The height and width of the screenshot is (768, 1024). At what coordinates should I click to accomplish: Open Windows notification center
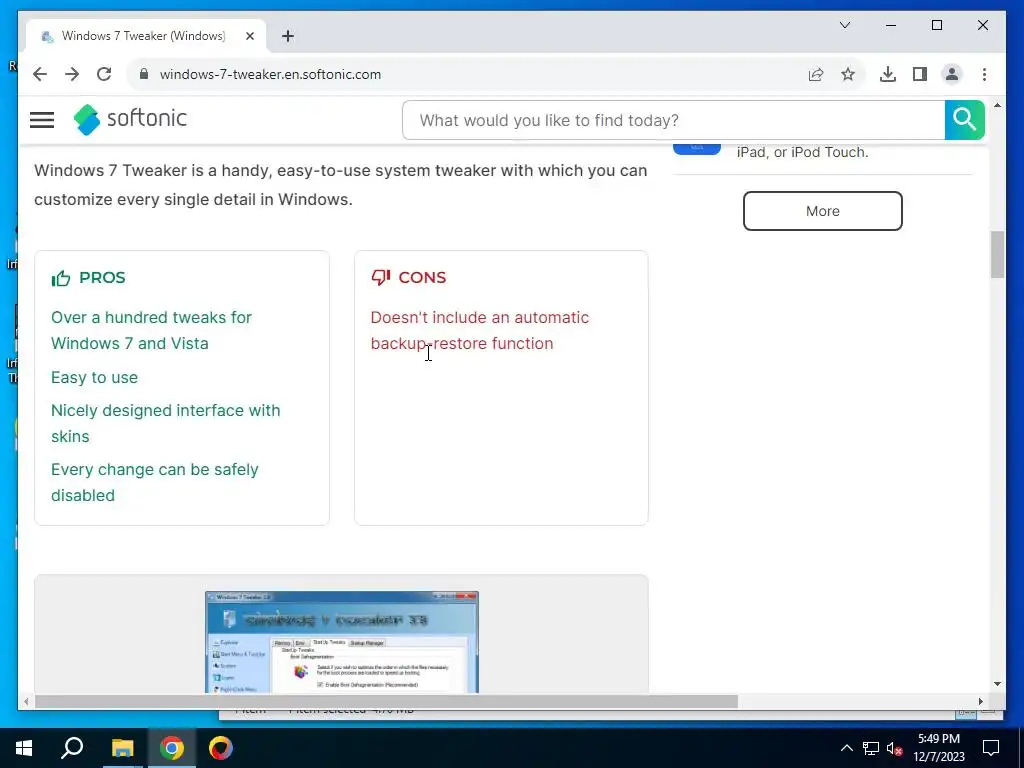coord(991,748)
